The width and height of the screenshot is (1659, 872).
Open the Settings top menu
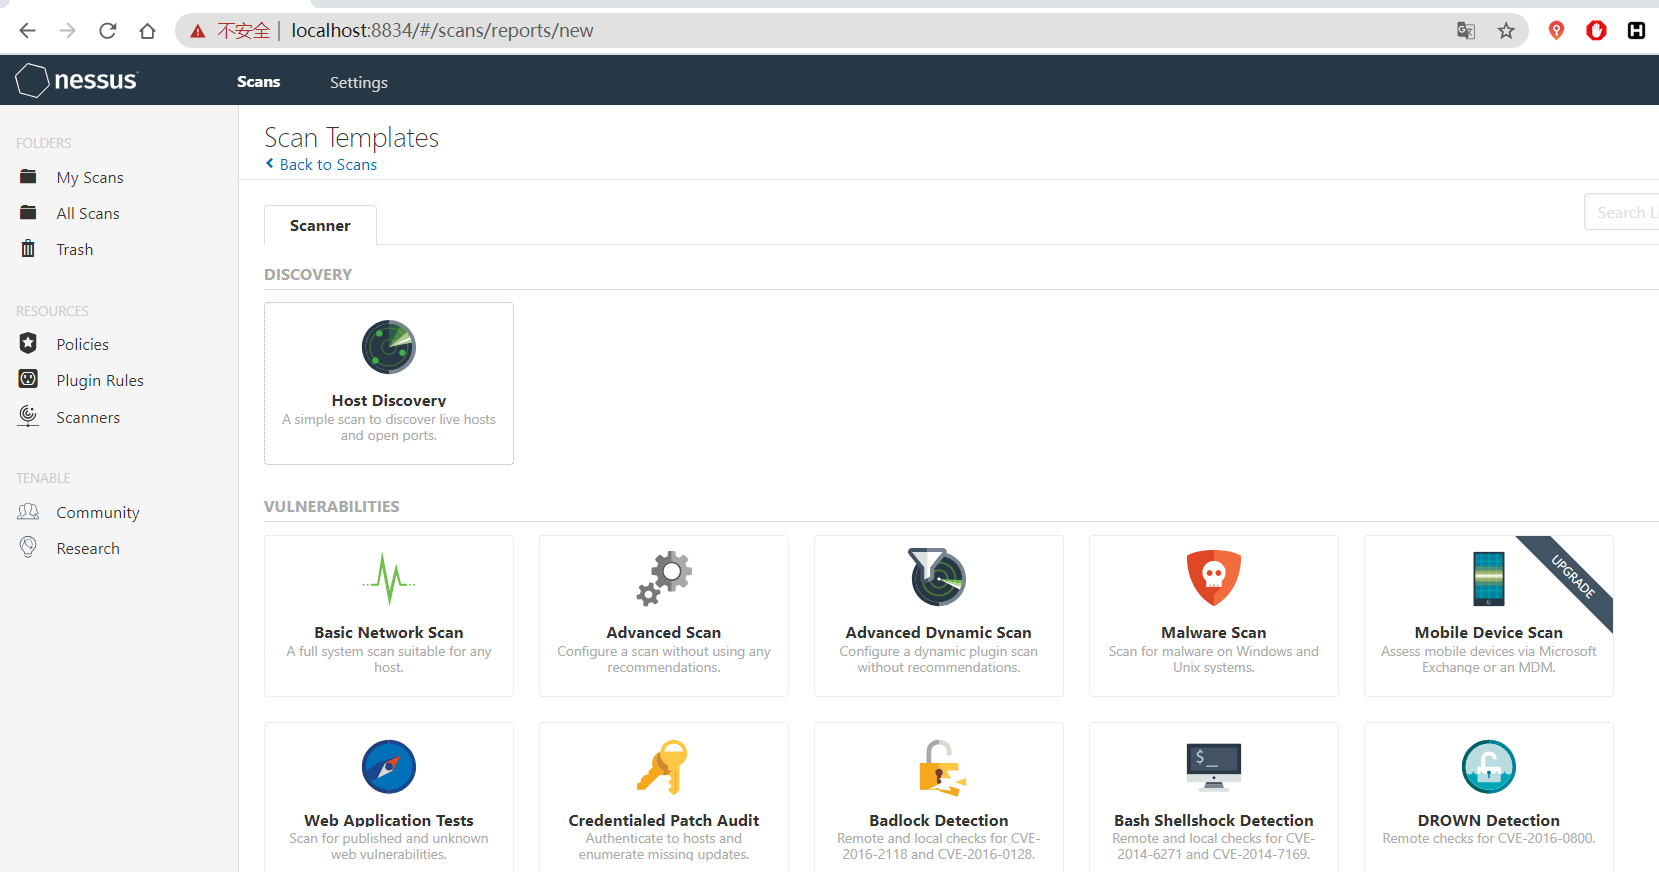tap(359, 82)
